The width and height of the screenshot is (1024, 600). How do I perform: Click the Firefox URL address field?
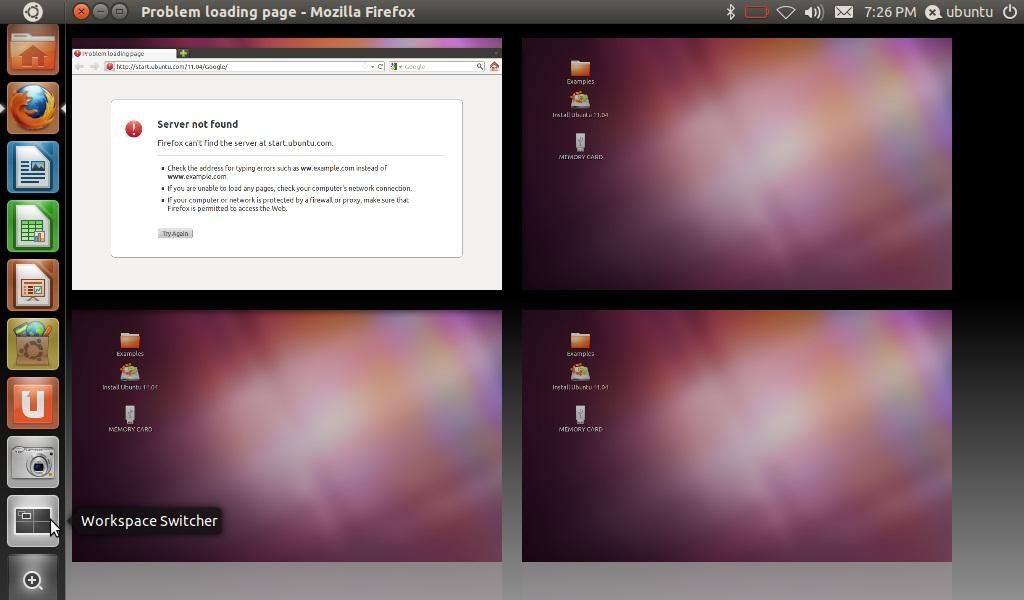pos(240,67)
